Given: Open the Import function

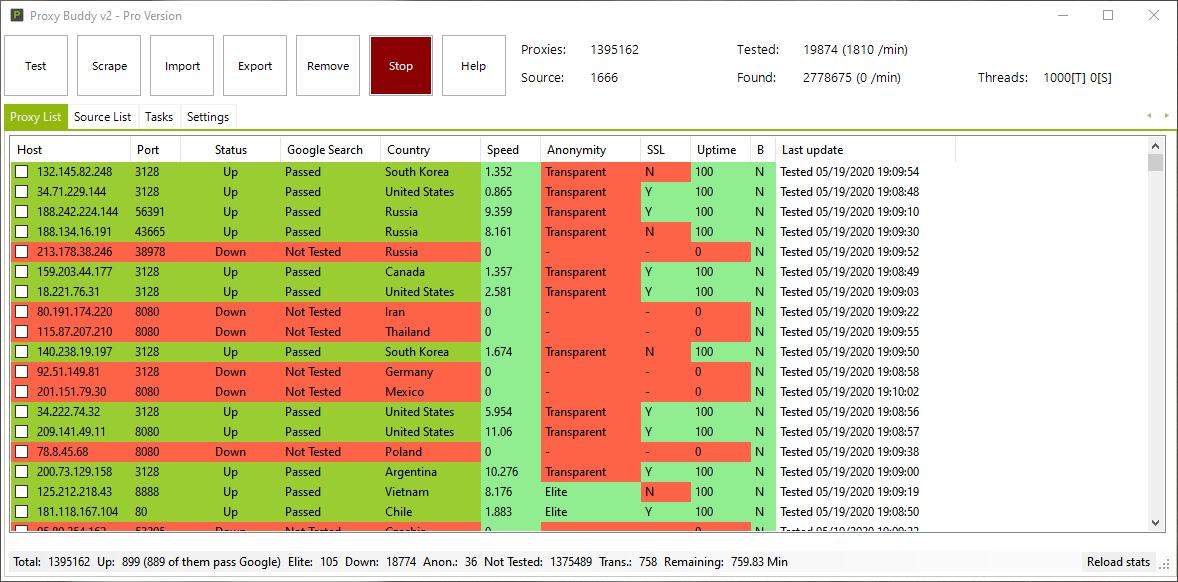Looking at the screenshot, I should point(182,66).
